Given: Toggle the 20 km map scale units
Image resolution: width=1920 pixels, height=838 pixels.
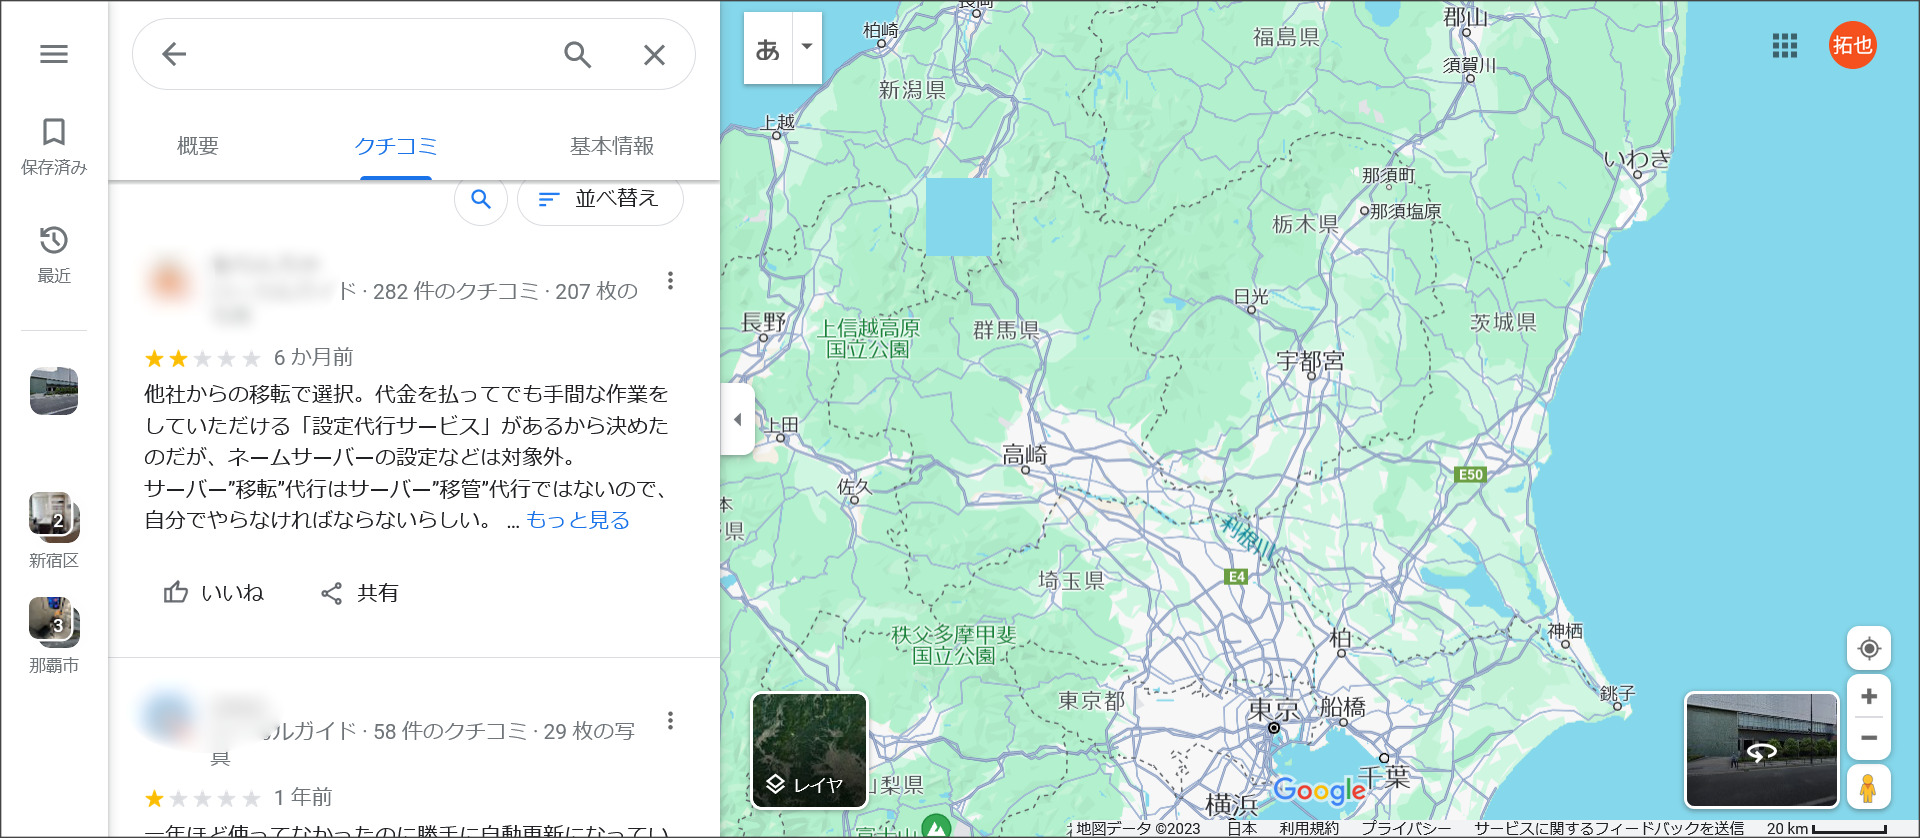Looking at the screenshot, I should click(1826, 828).
